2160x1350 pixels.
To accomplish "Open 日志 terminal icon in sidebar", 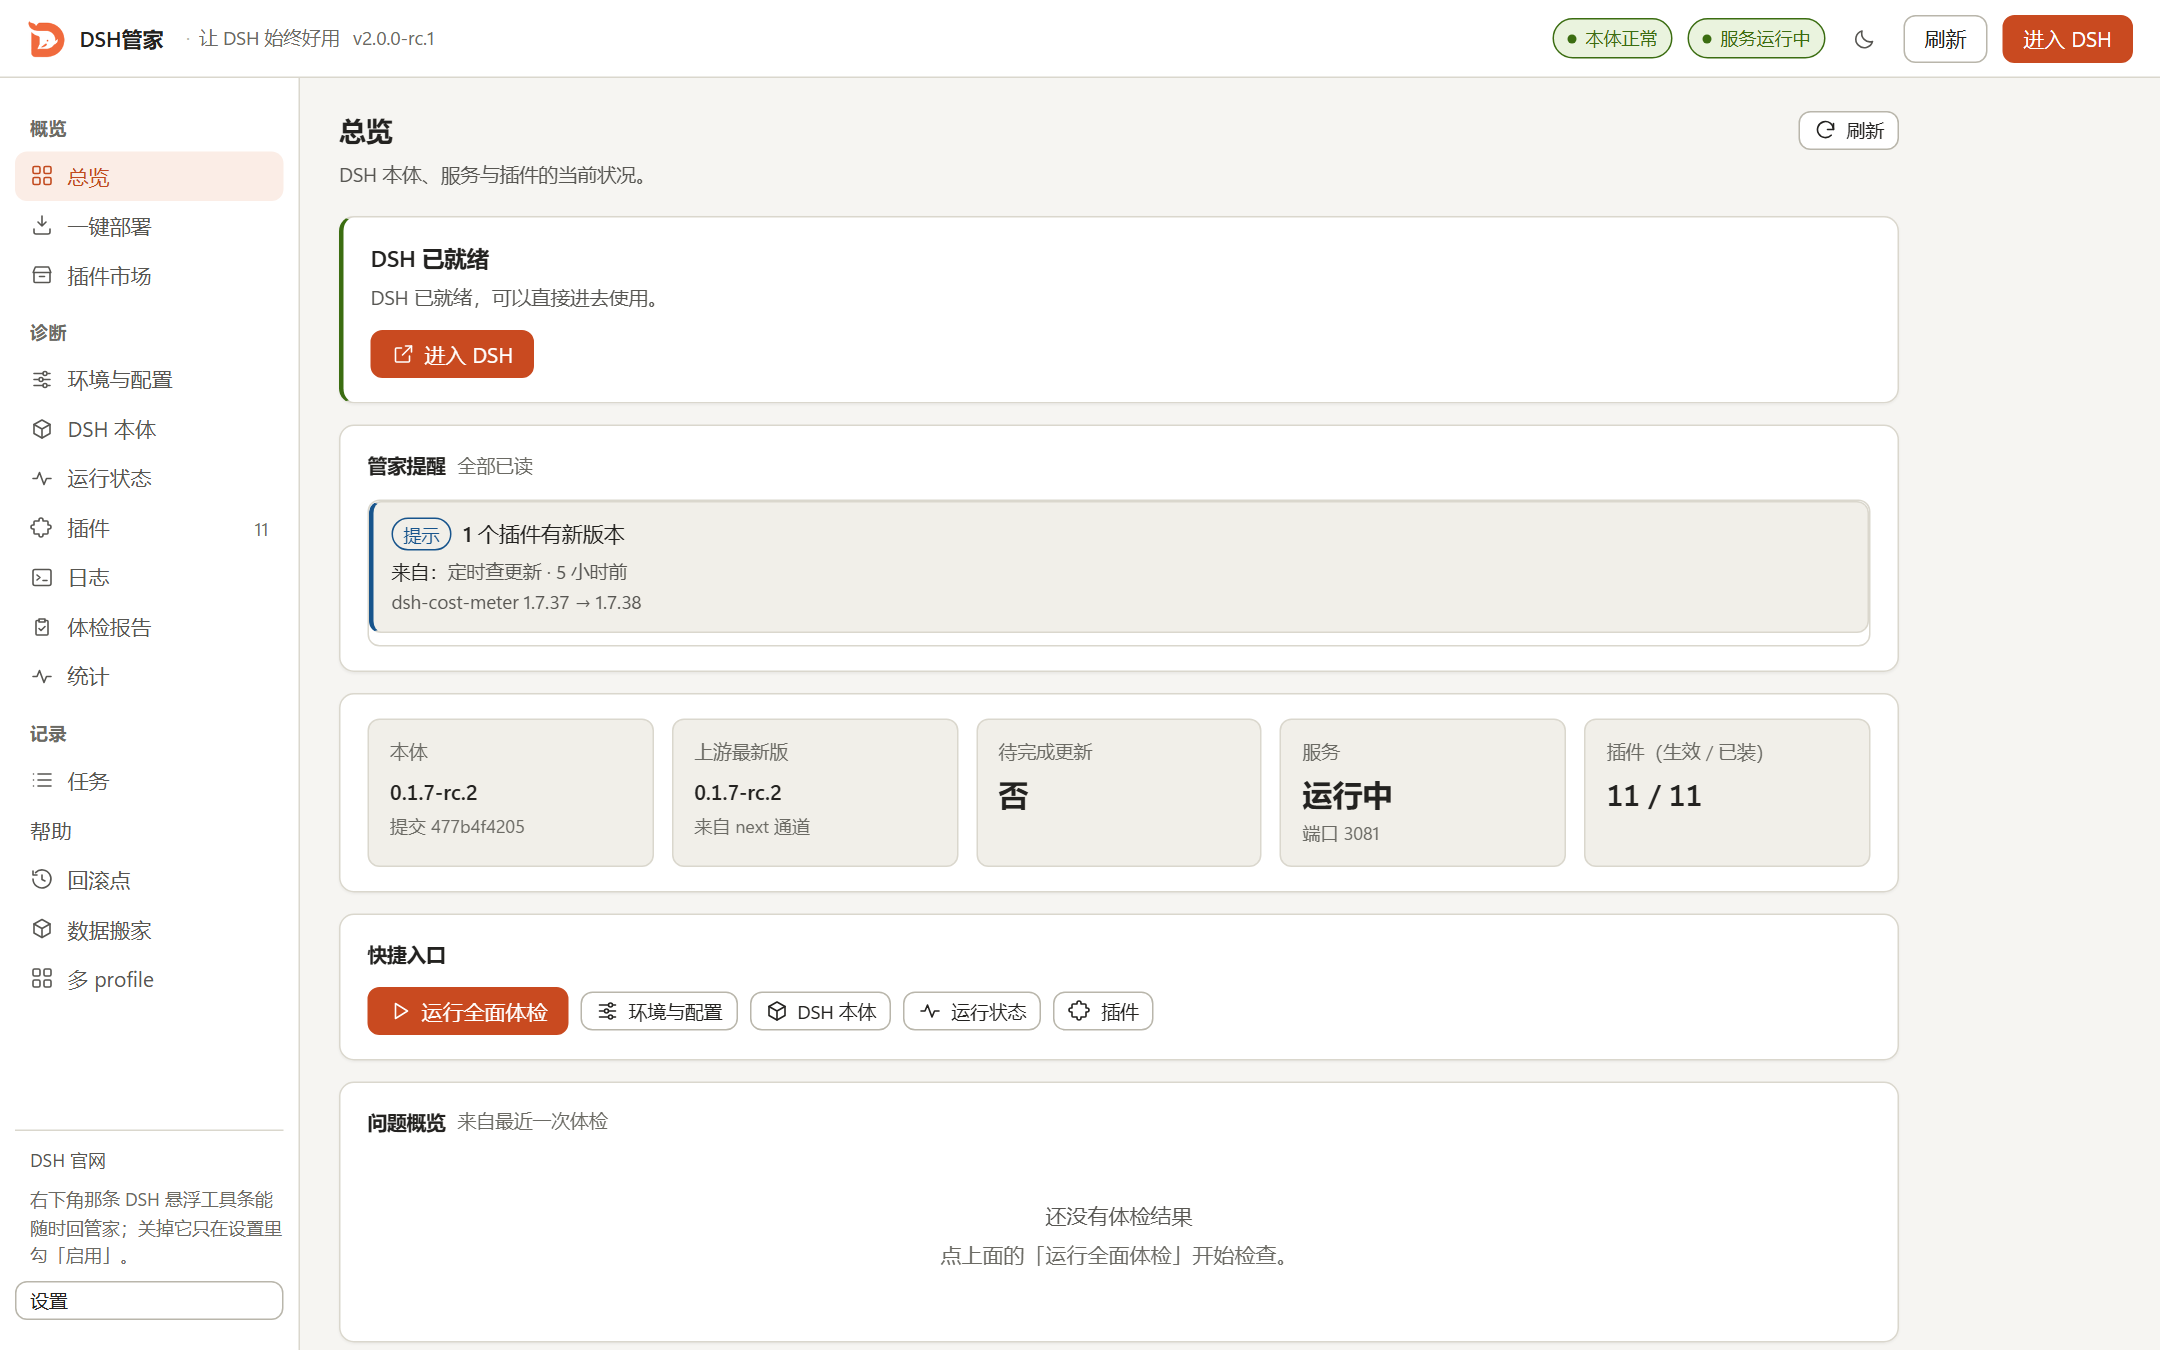I will (42, 577).
